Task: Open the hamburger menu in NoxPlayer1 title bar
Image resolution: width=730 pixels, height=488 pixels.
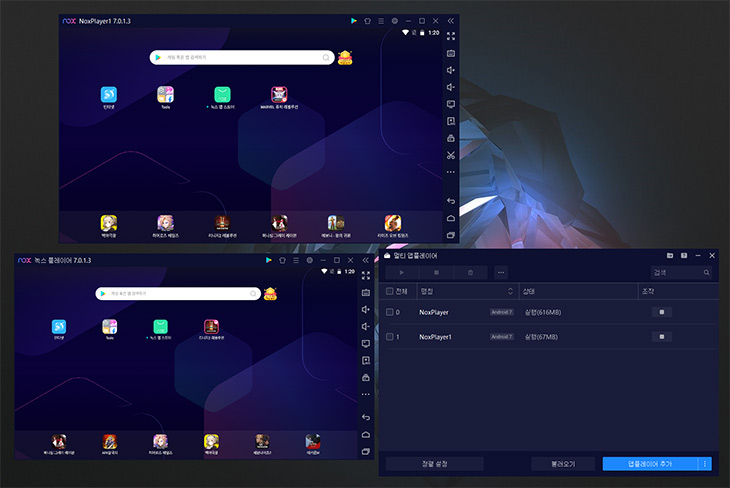Action: click(x=381, y=21)
